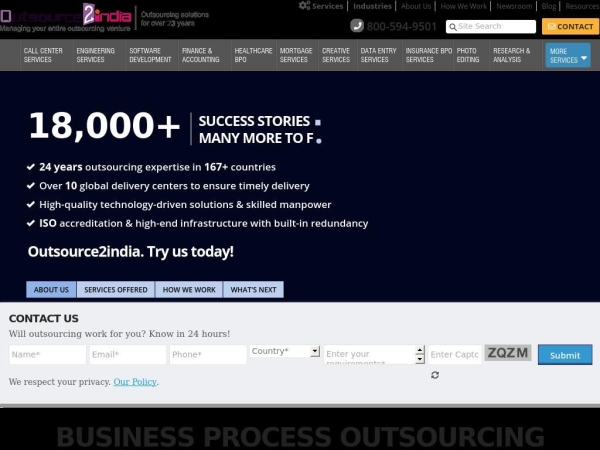The image size is (600, 450).
Task: Click the Services gear icon
Action: (x=304, y=6)
